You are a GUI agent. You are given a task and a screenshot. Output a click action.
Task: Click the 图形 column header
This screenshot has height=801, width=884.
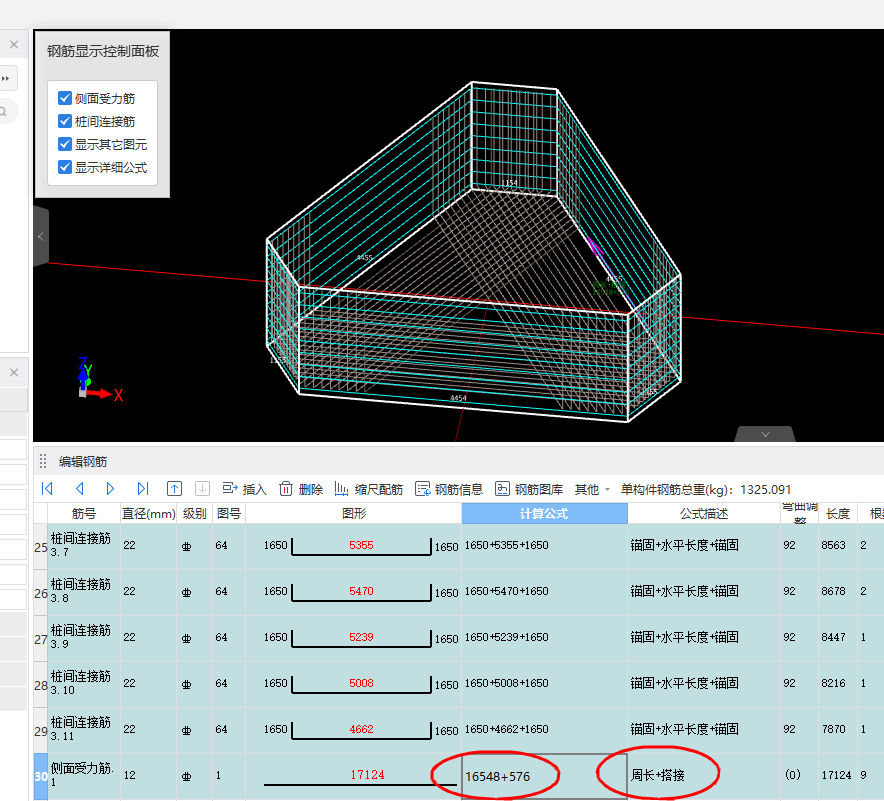(x=354, y=514)
